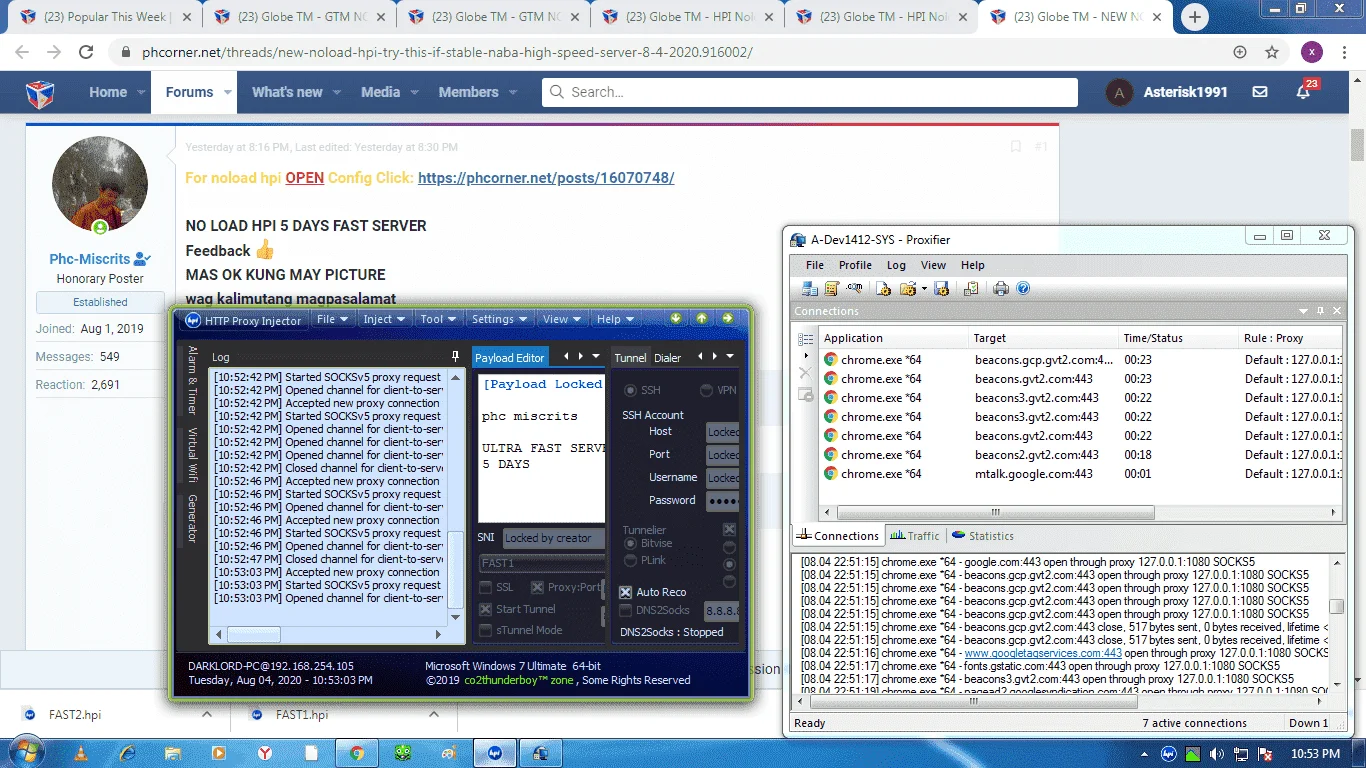Open the Windows Start menu
Viewport: 1366px width, 768px height.
click(x=25, y=752)
